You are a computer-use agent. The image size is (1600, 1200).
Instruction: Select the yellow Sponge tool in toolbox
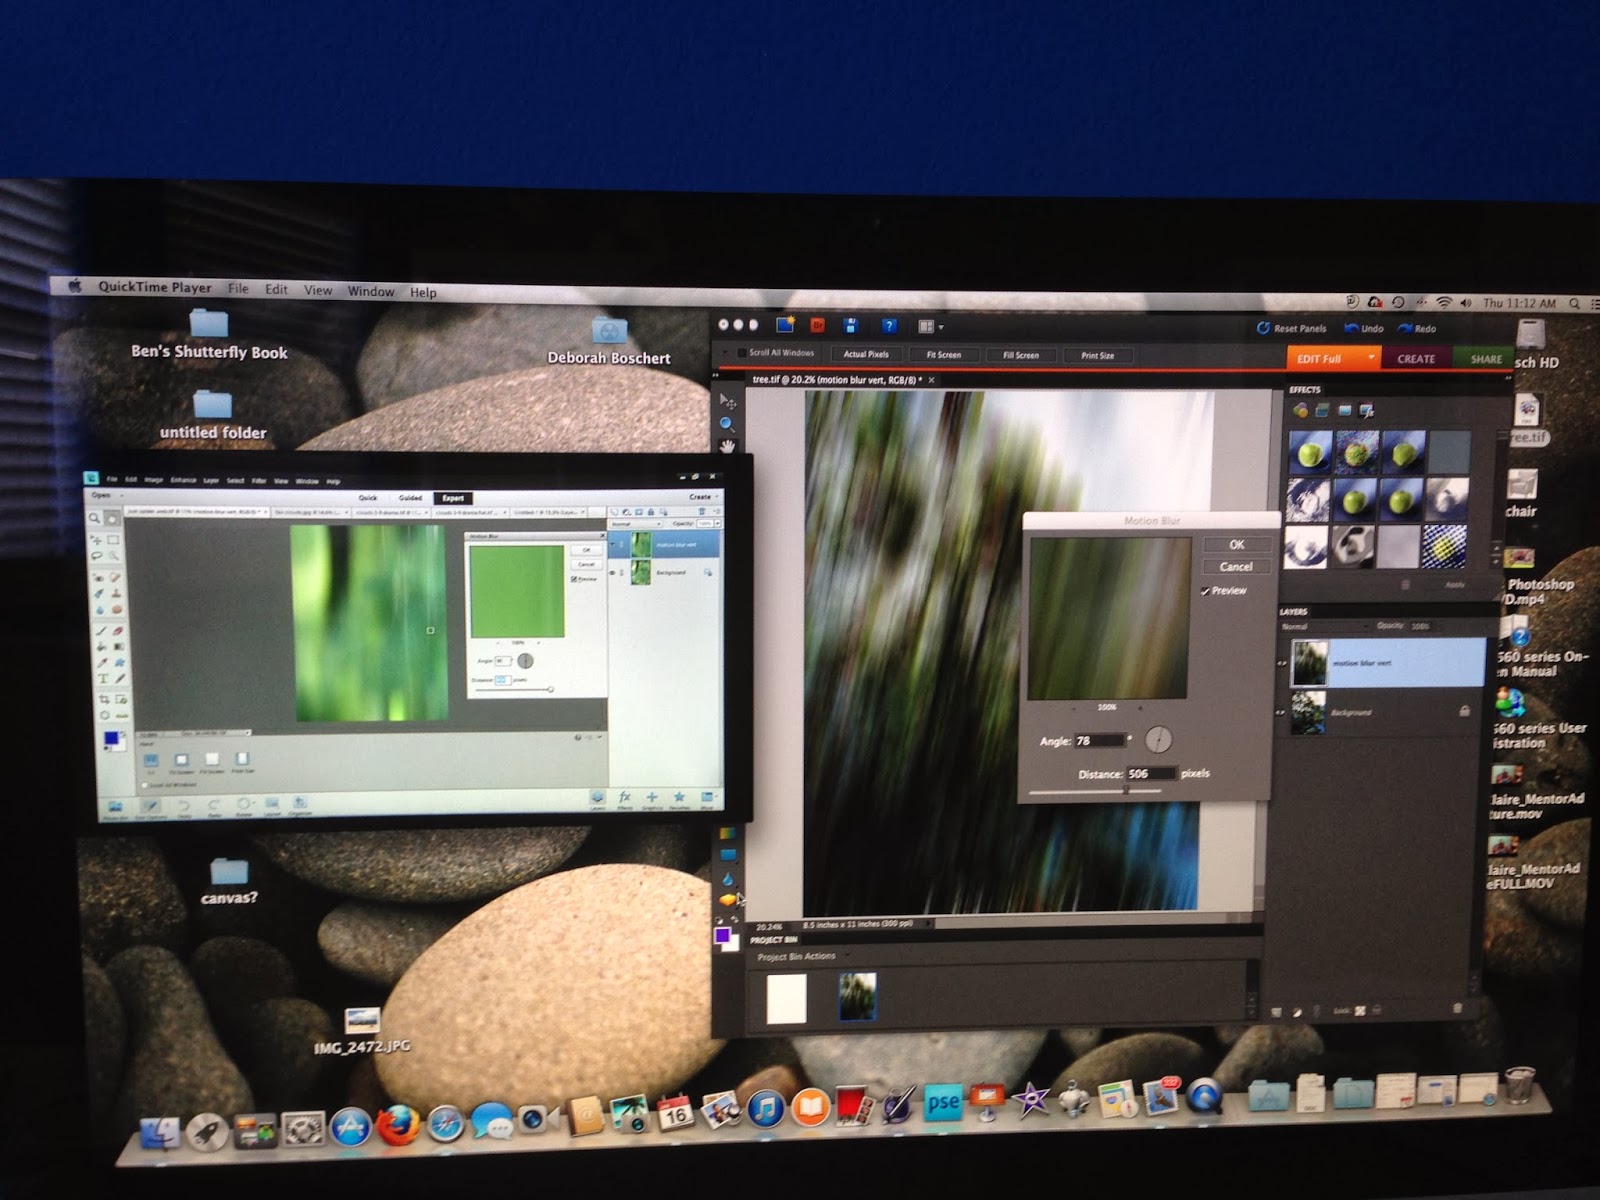click(x=728, y=900)
